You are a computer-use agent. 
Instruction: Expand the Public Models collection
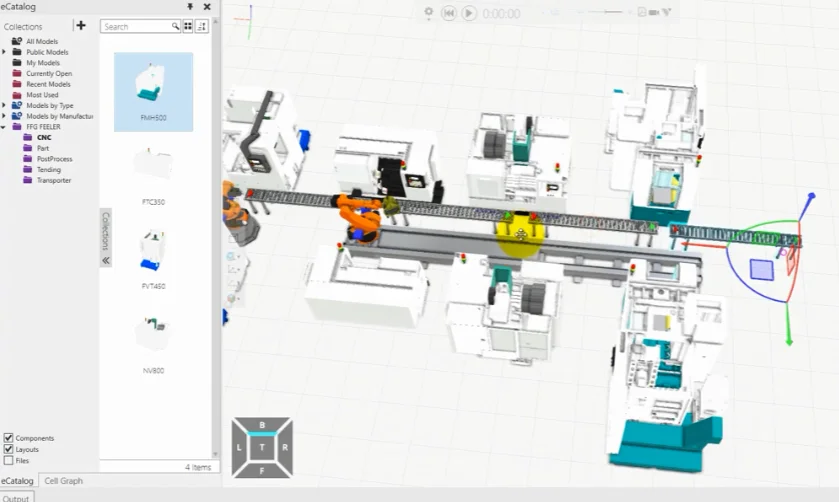4,52
